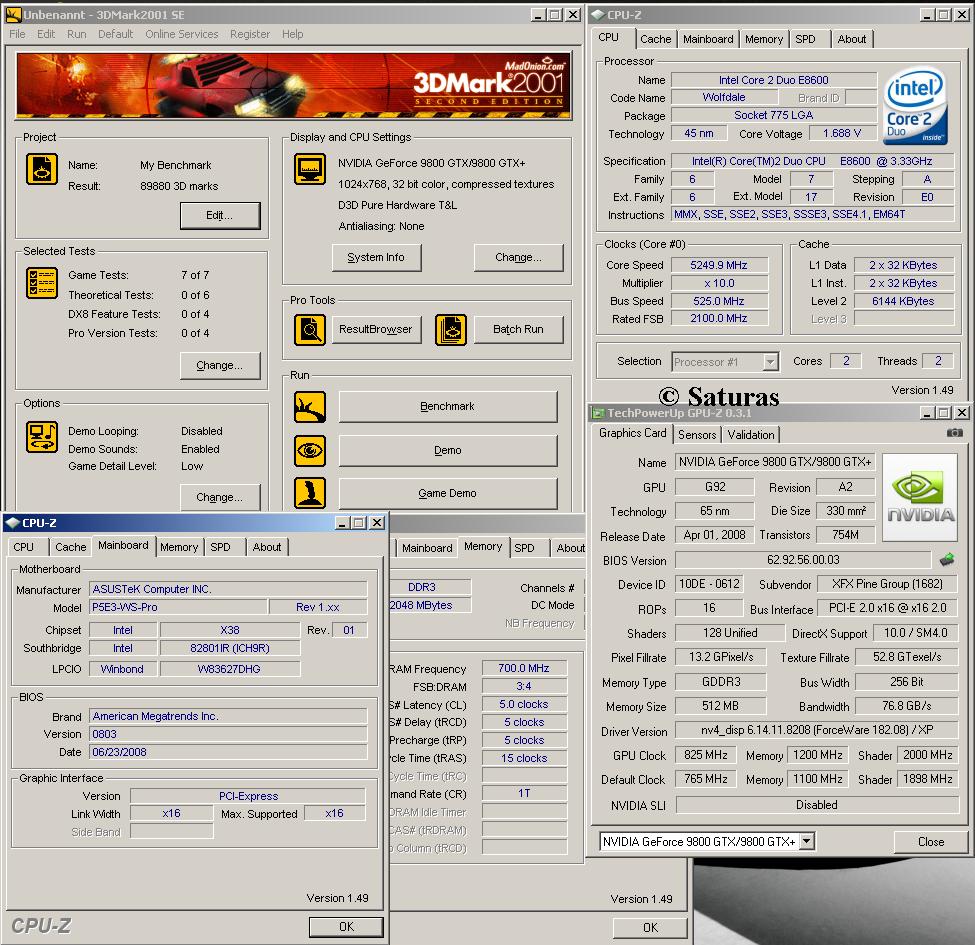Open the Help menu in 3DMark2001
975x945 pixels.
[292, 34]
